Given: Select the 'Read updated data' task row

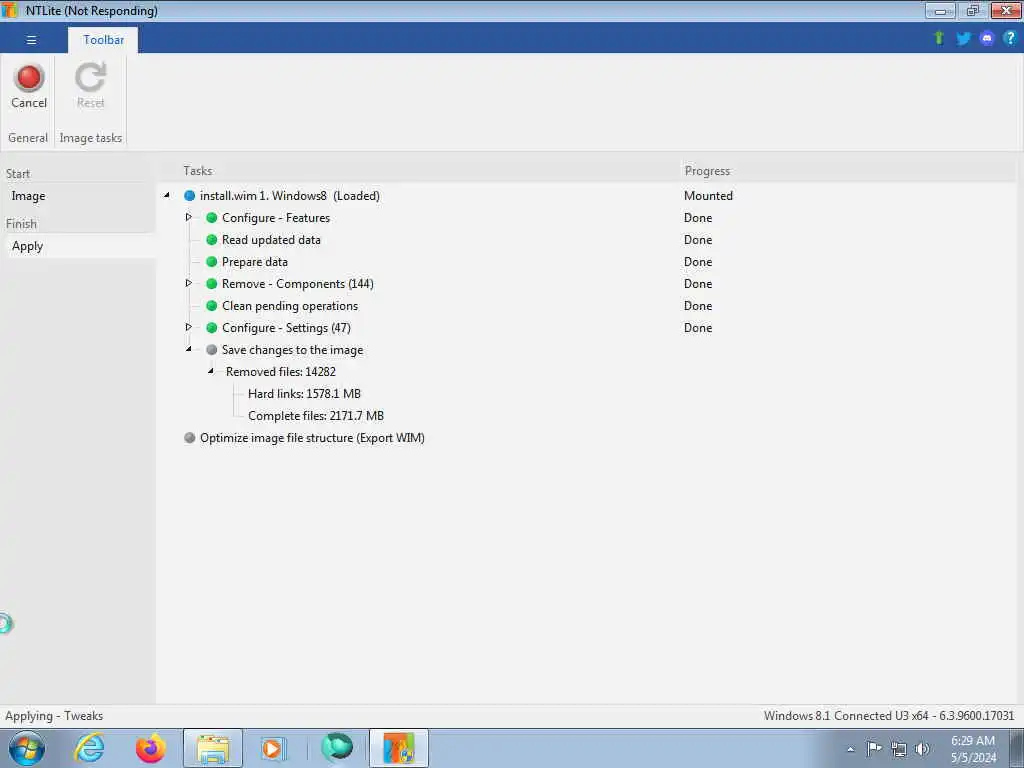Looking at the screenshot, I should (271, 240).
